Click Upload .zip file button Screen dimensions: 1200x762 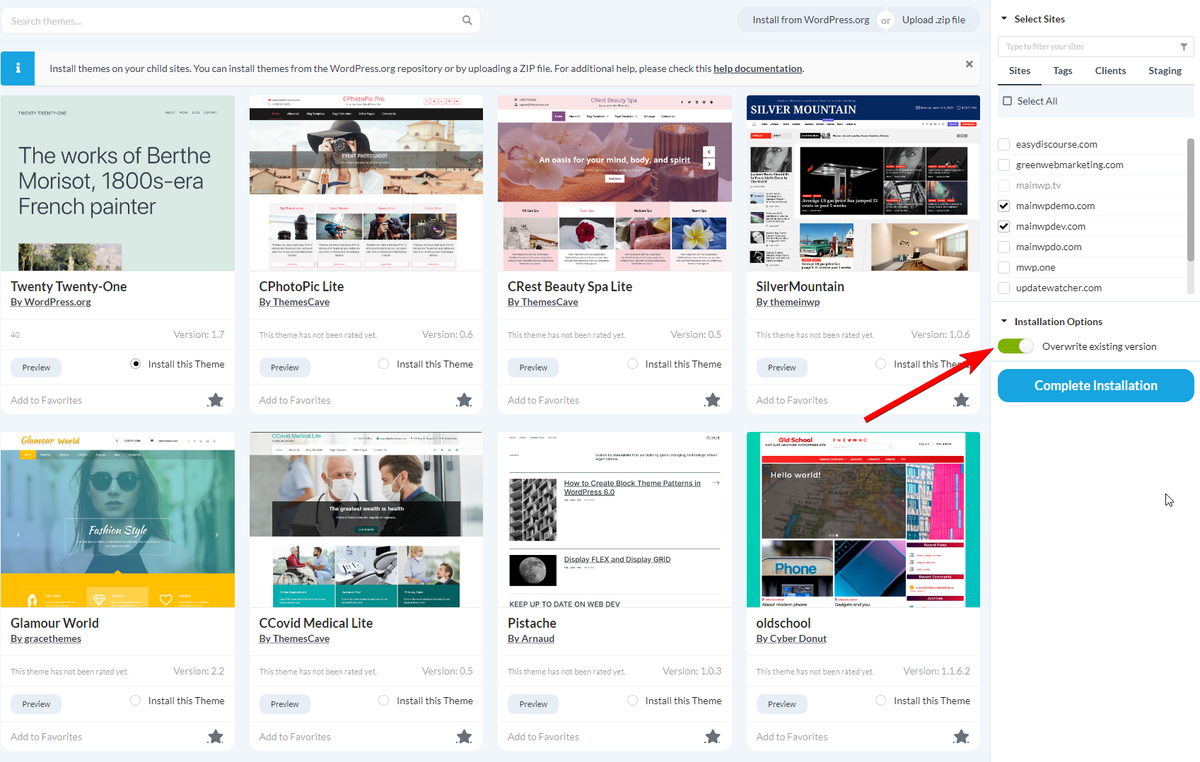coord(934,20)
